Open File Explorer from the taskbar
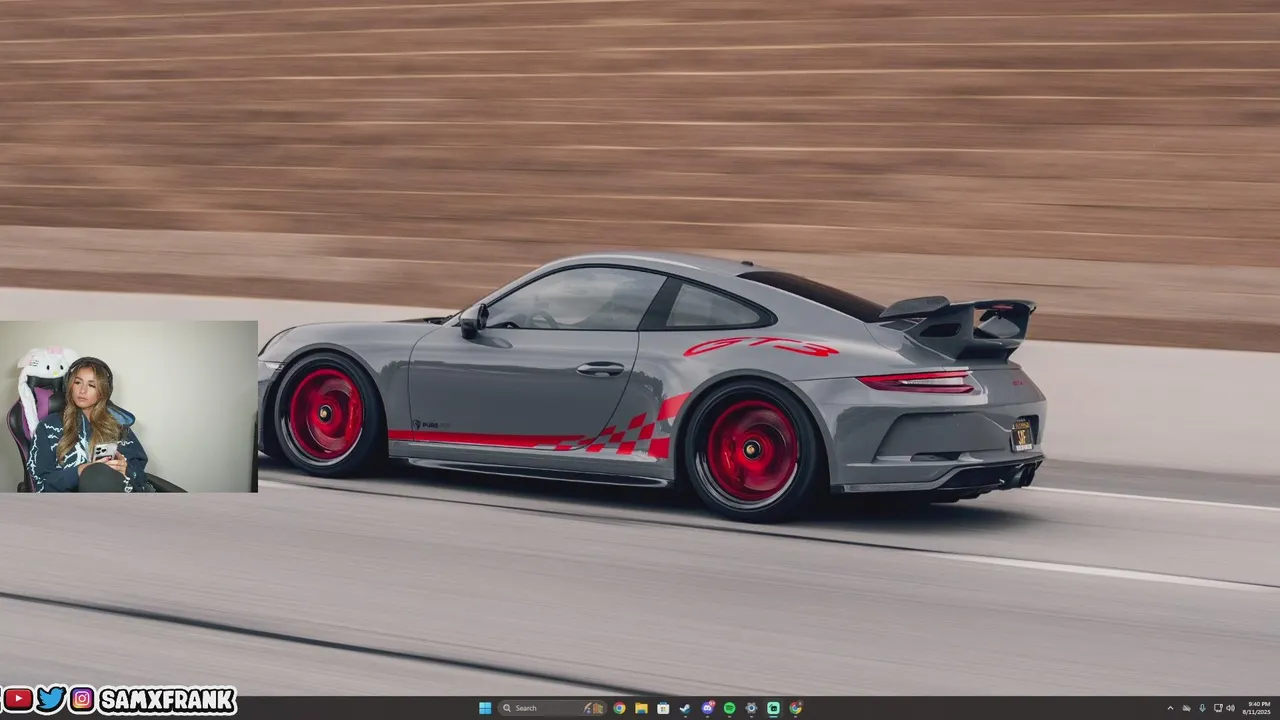 [641, 708]
